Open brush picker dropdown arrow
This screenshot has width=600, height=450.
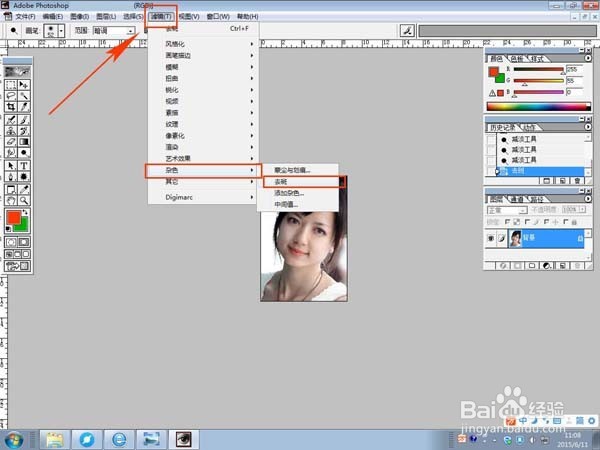(x=61, y=31)
